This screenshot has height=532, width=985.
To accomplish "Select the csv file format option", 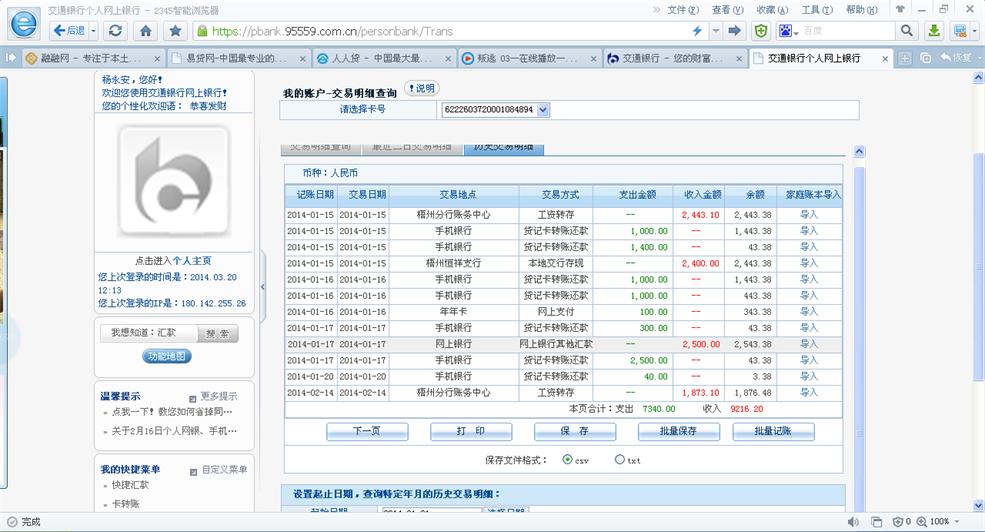I will [x=568, y=460].
